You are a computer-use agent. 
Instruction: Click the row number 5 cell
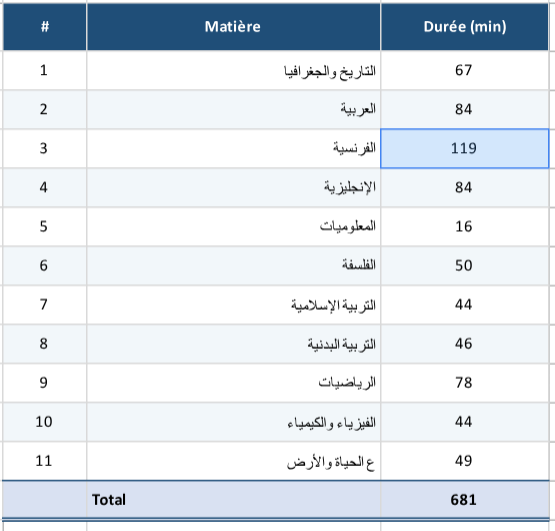(x=45, y=227)
